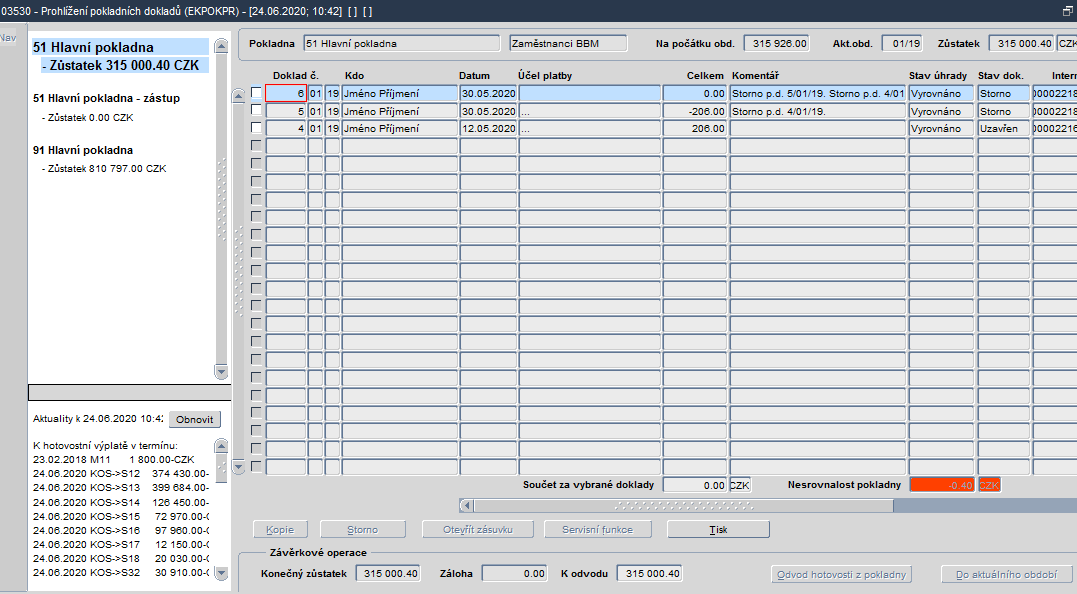Click the restore window icon in title bar

pos(1067,11)
